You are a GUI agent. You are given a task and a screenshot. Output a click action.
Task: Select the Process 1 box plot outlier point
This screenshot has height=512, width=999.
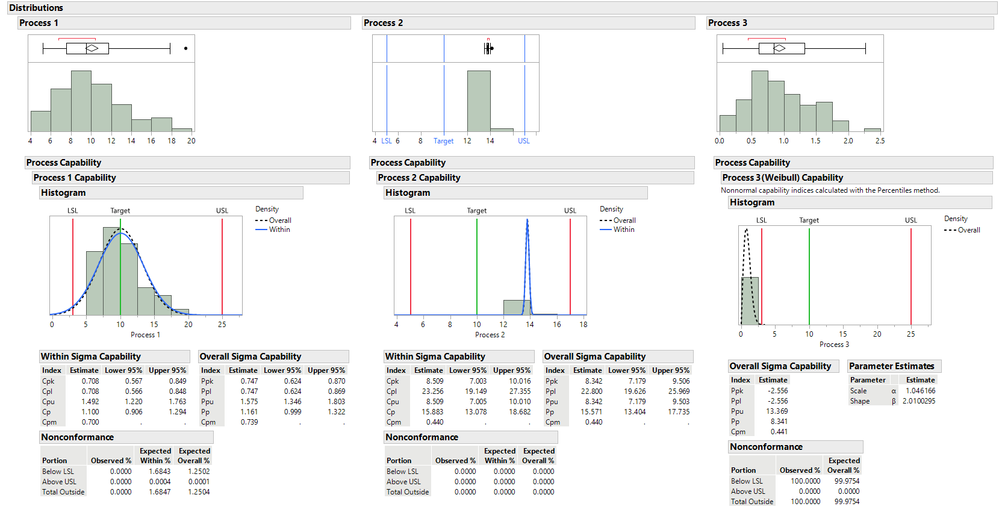(x=185, y=48)
